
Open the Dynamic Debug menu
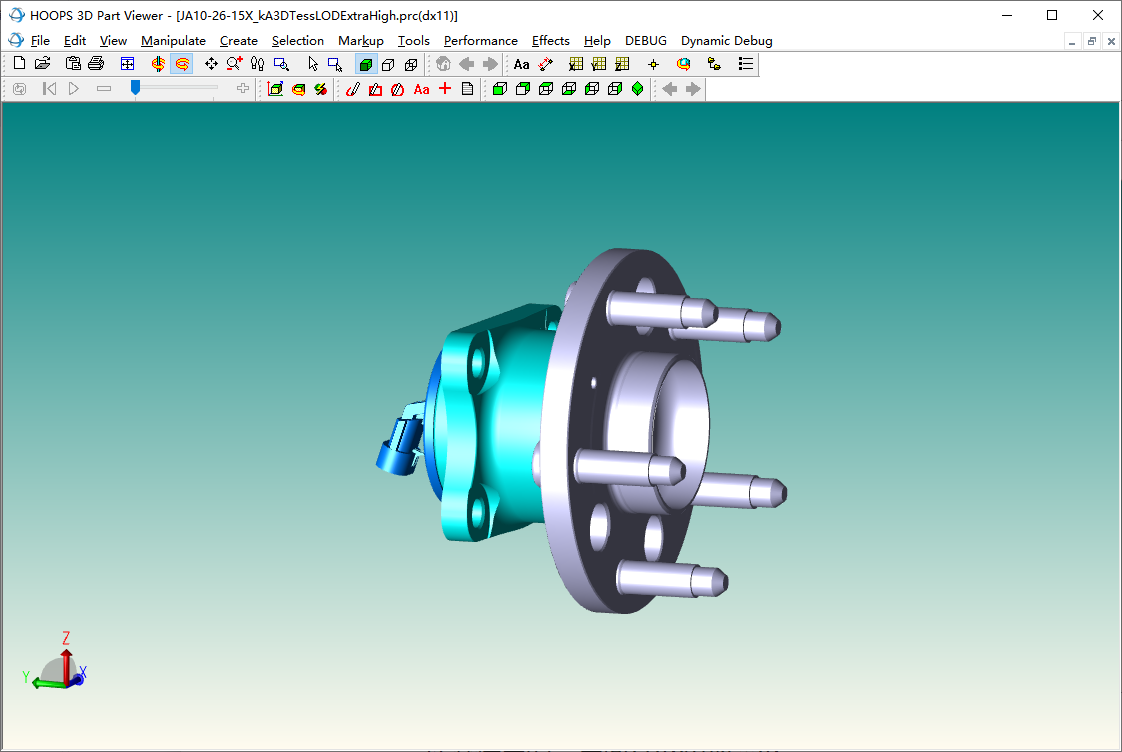[x=726, y=41]
